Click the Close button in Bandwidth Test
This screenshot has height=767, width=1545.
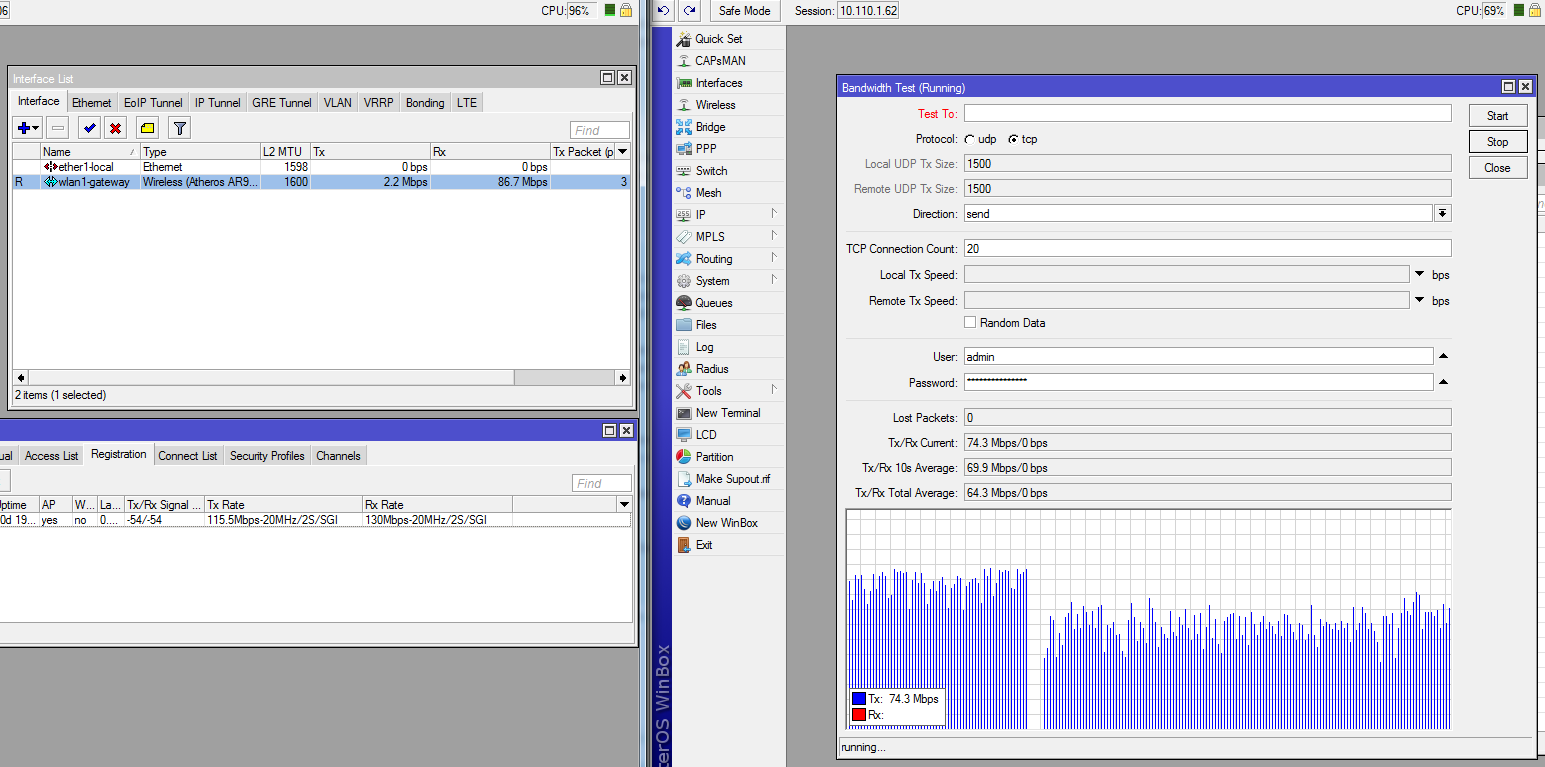coord(1497,168)
